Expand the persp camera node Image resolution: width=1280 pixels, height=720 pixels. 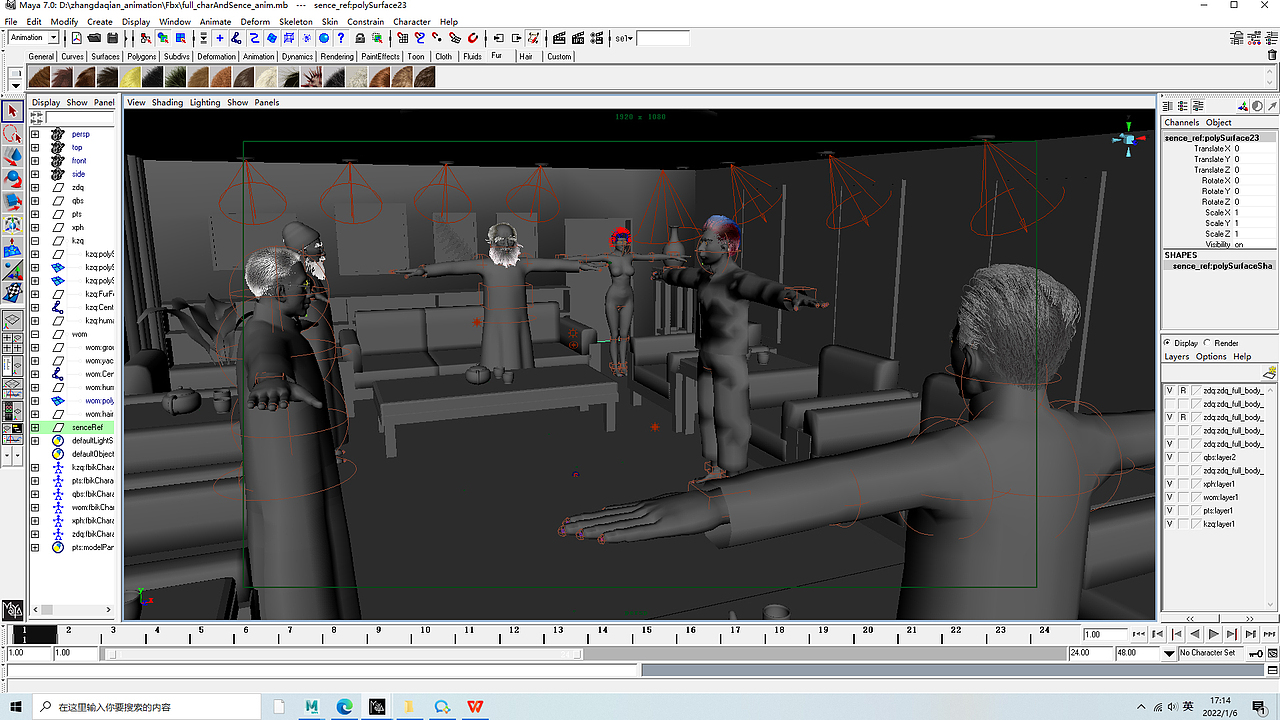click(x=35, y=134)
